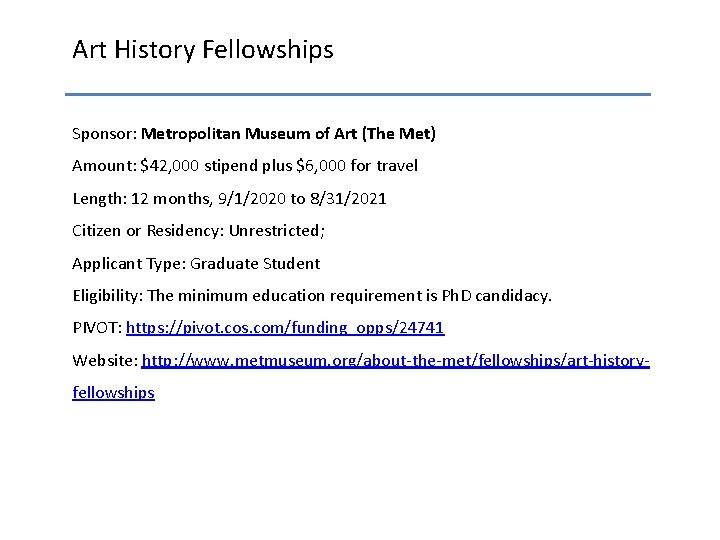Click the "Art History Fellowships" slide title

point(203,49)
